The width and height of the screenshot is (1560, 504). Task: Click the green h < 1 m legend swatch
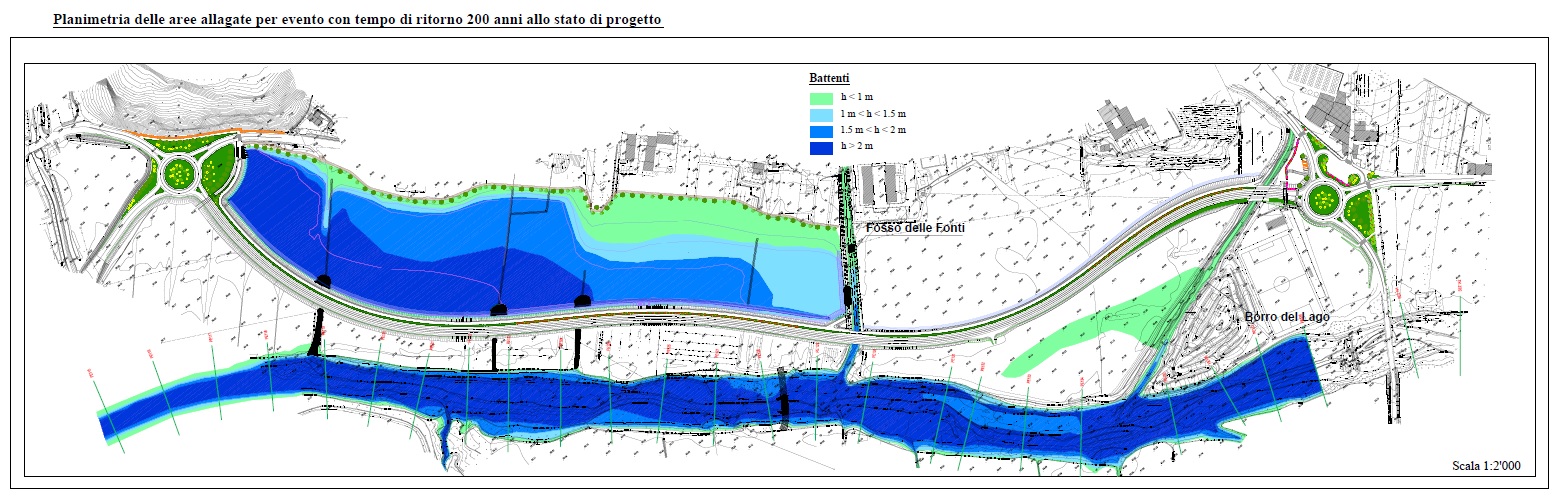[x=820, y=98]
